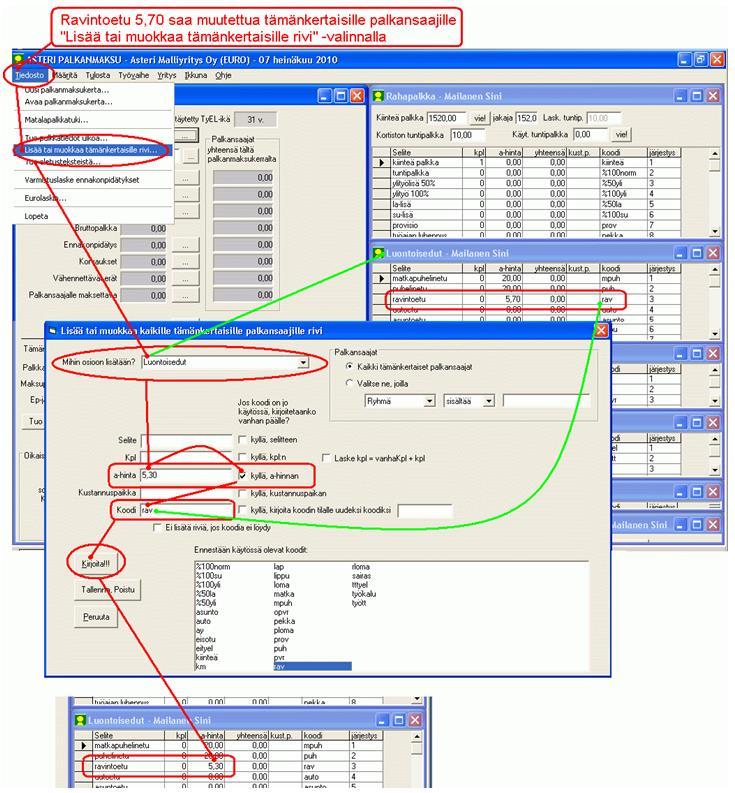Image resolution: width=735 pixels, height=793 pixels.
Task: Click vie! button next to Kiinteä palkka
Action: [479, 118]
